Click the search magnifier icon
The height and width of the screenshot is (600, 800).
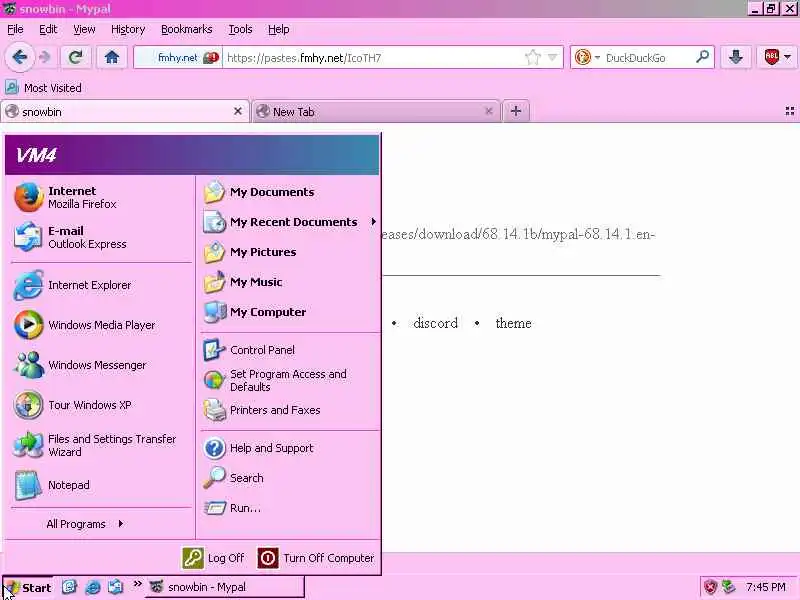[x=703, y=57]
